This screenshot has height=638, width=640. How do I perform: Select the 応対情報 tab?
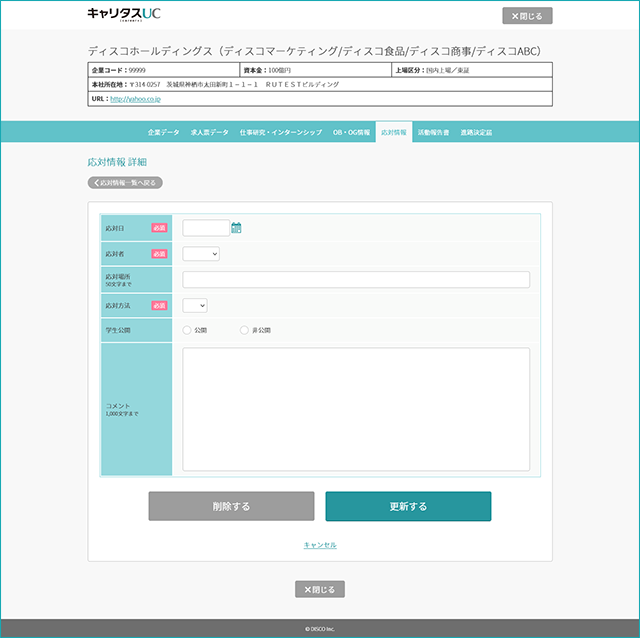(x=394, y=132)
